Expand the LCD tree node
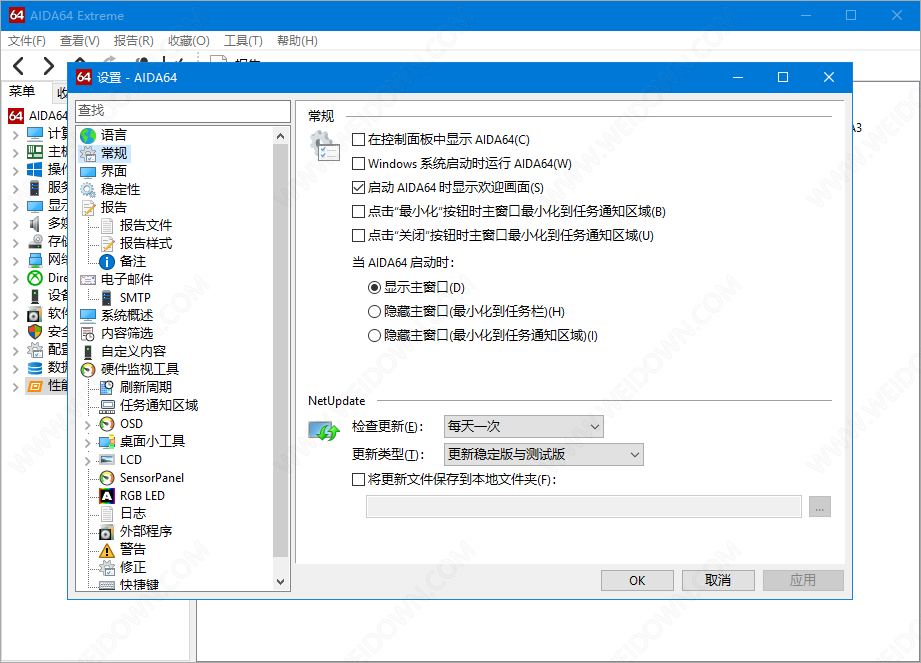 pos(88,460)
